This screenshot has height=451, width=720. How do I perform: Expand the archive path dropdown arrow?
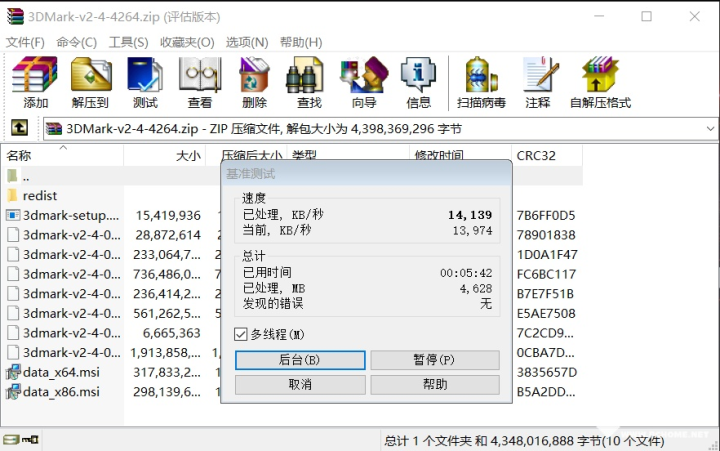coord(710,129)
